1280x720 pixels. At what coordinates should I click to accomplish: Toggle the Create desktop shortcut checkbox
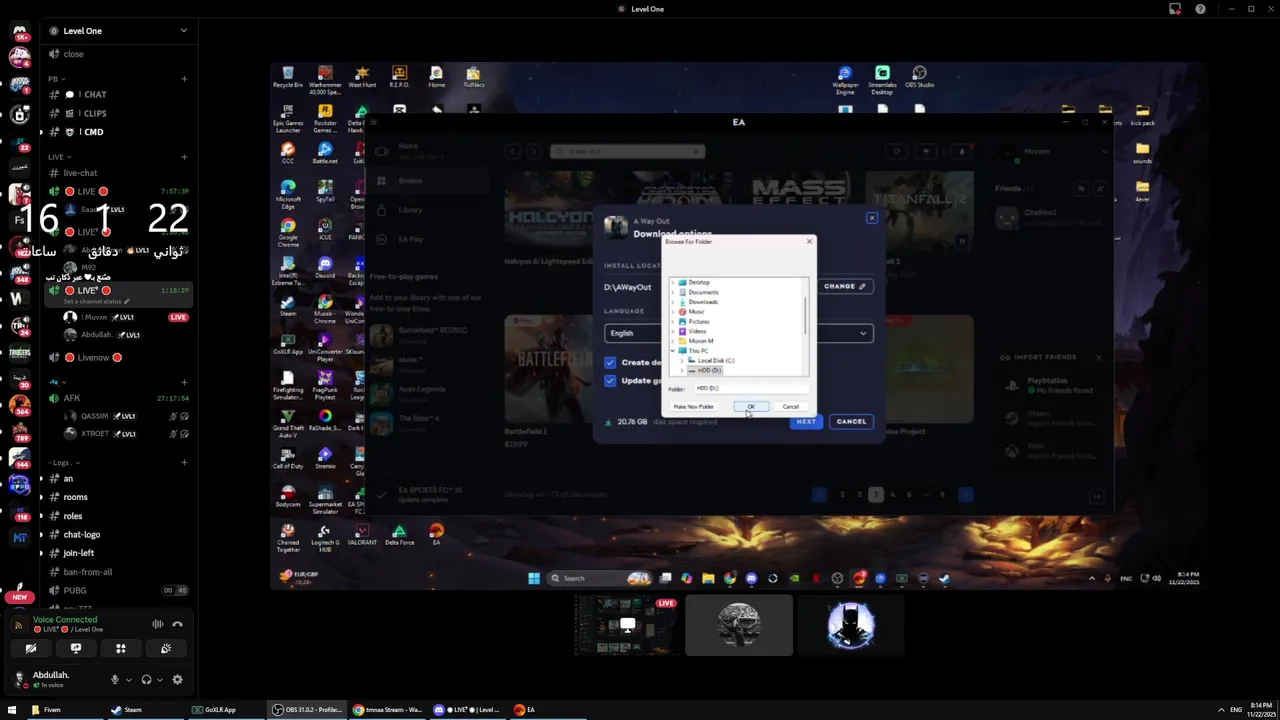[x=610, y=362]
